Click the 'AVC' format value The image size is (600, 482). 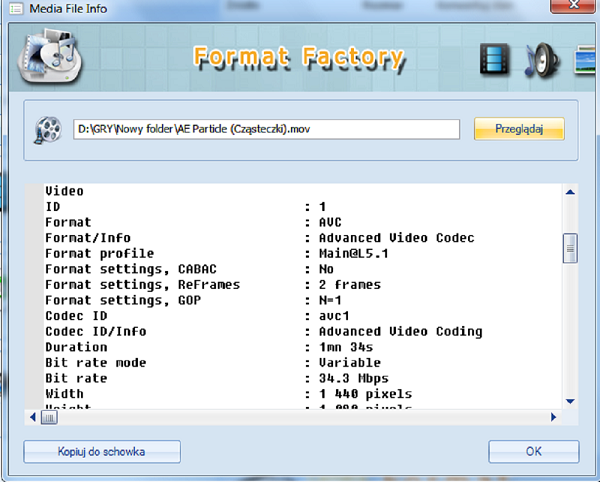[330, 222]
